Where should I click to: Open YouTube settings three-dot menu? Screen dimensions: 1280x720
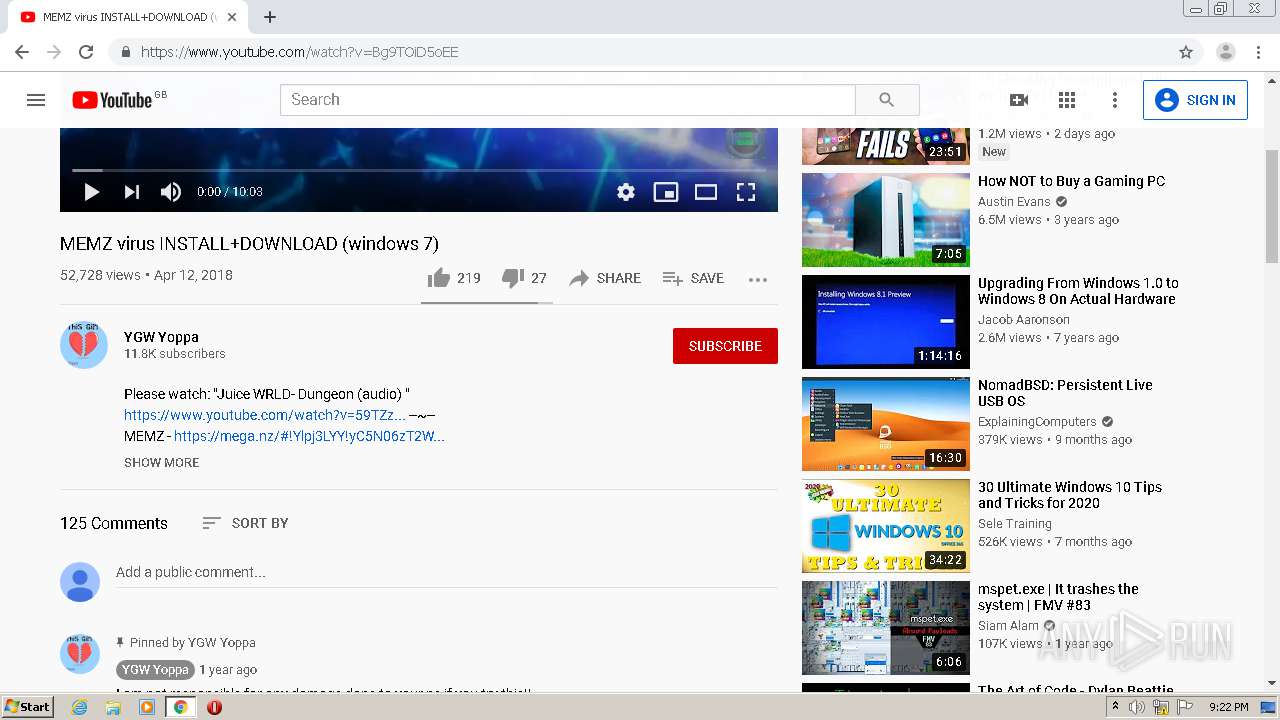click(x=1115, y=100)
